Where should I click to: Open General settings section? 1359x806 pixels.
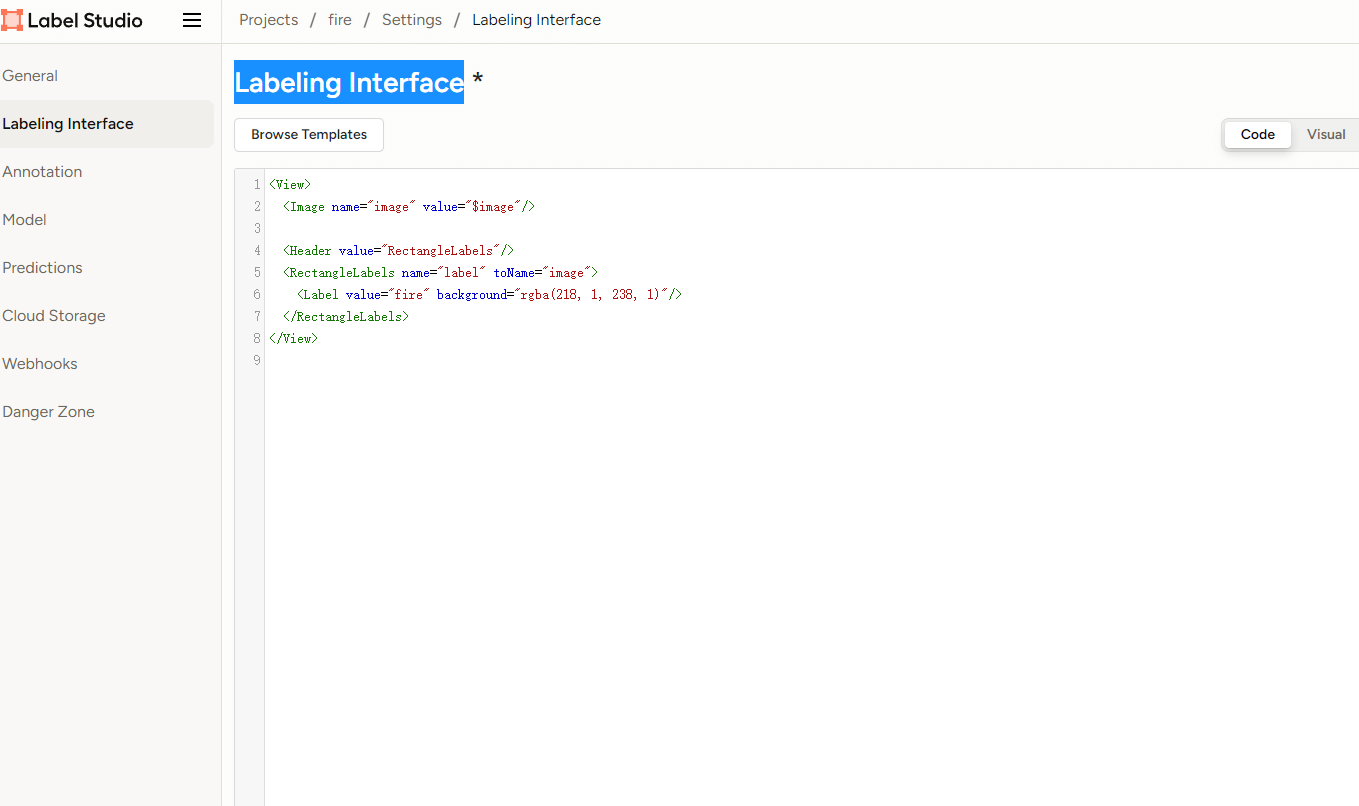[30, 76]
